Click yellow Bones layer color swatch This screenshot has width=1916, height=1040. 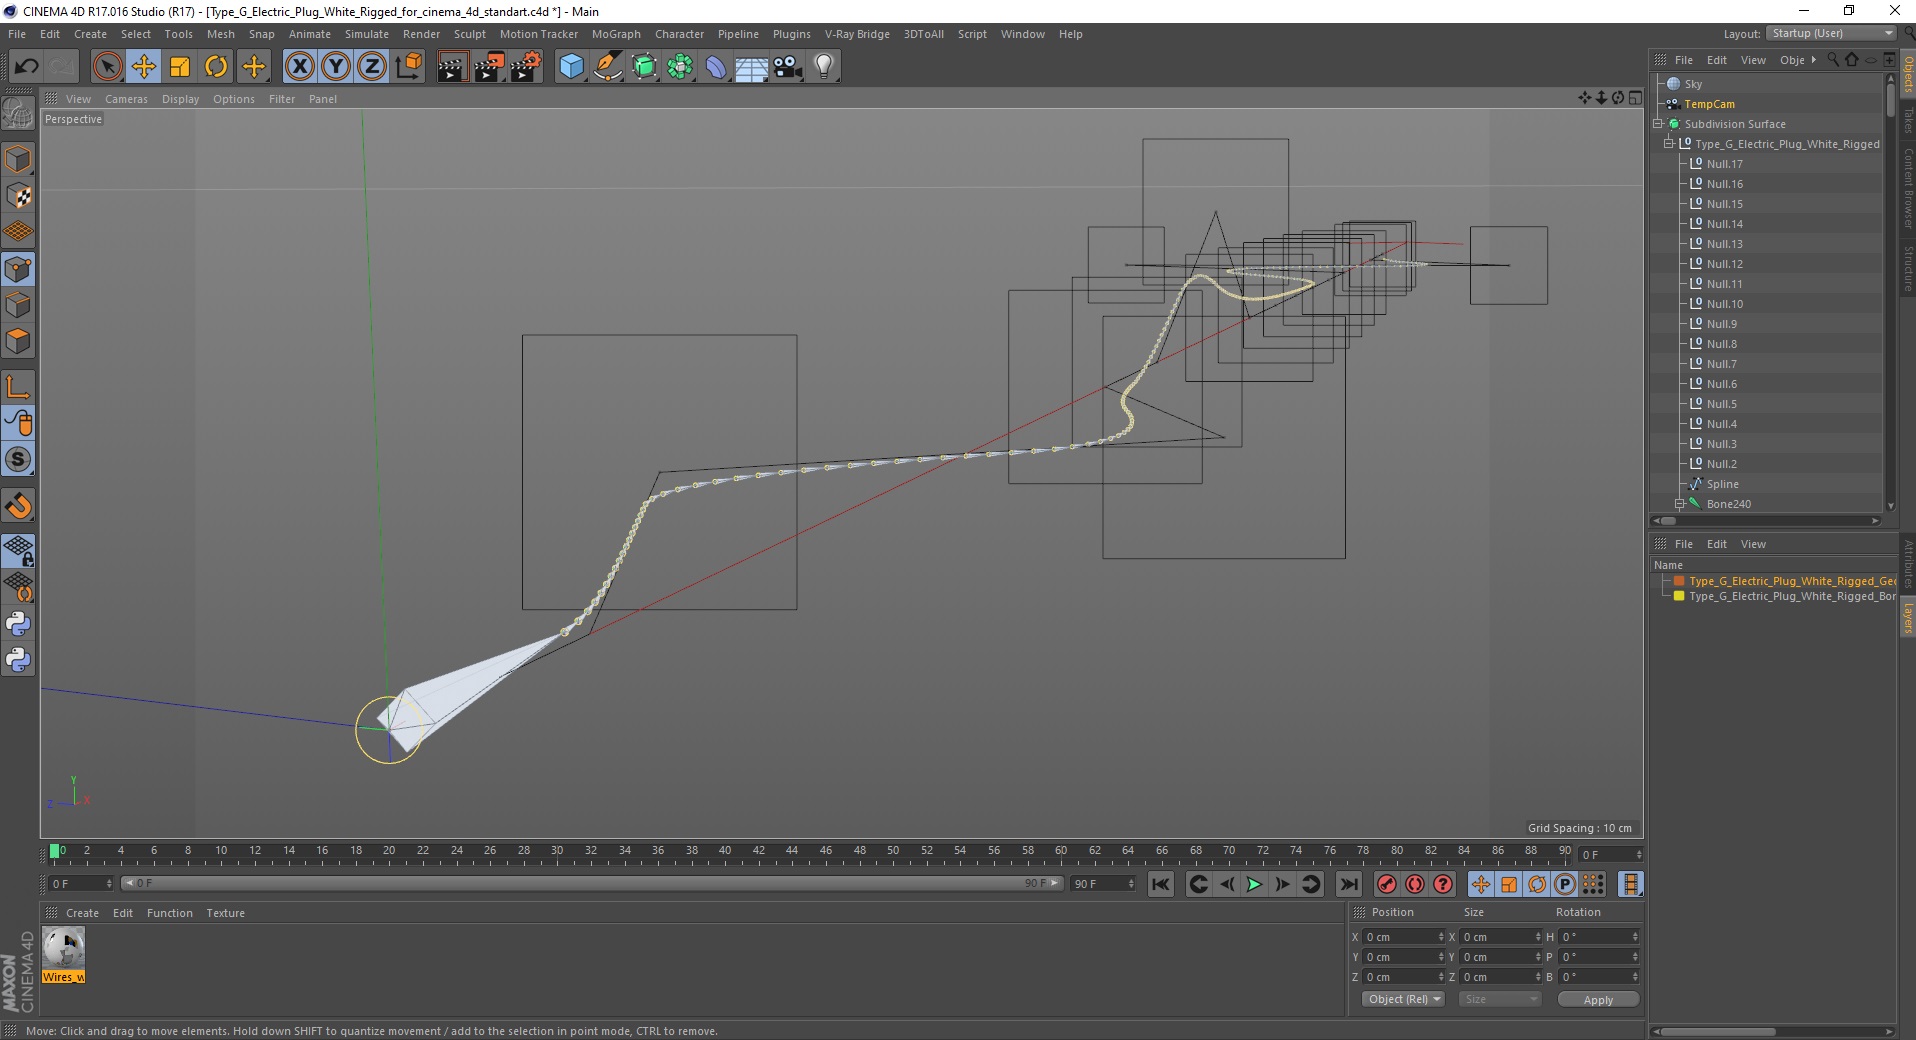click(1679, 596)
